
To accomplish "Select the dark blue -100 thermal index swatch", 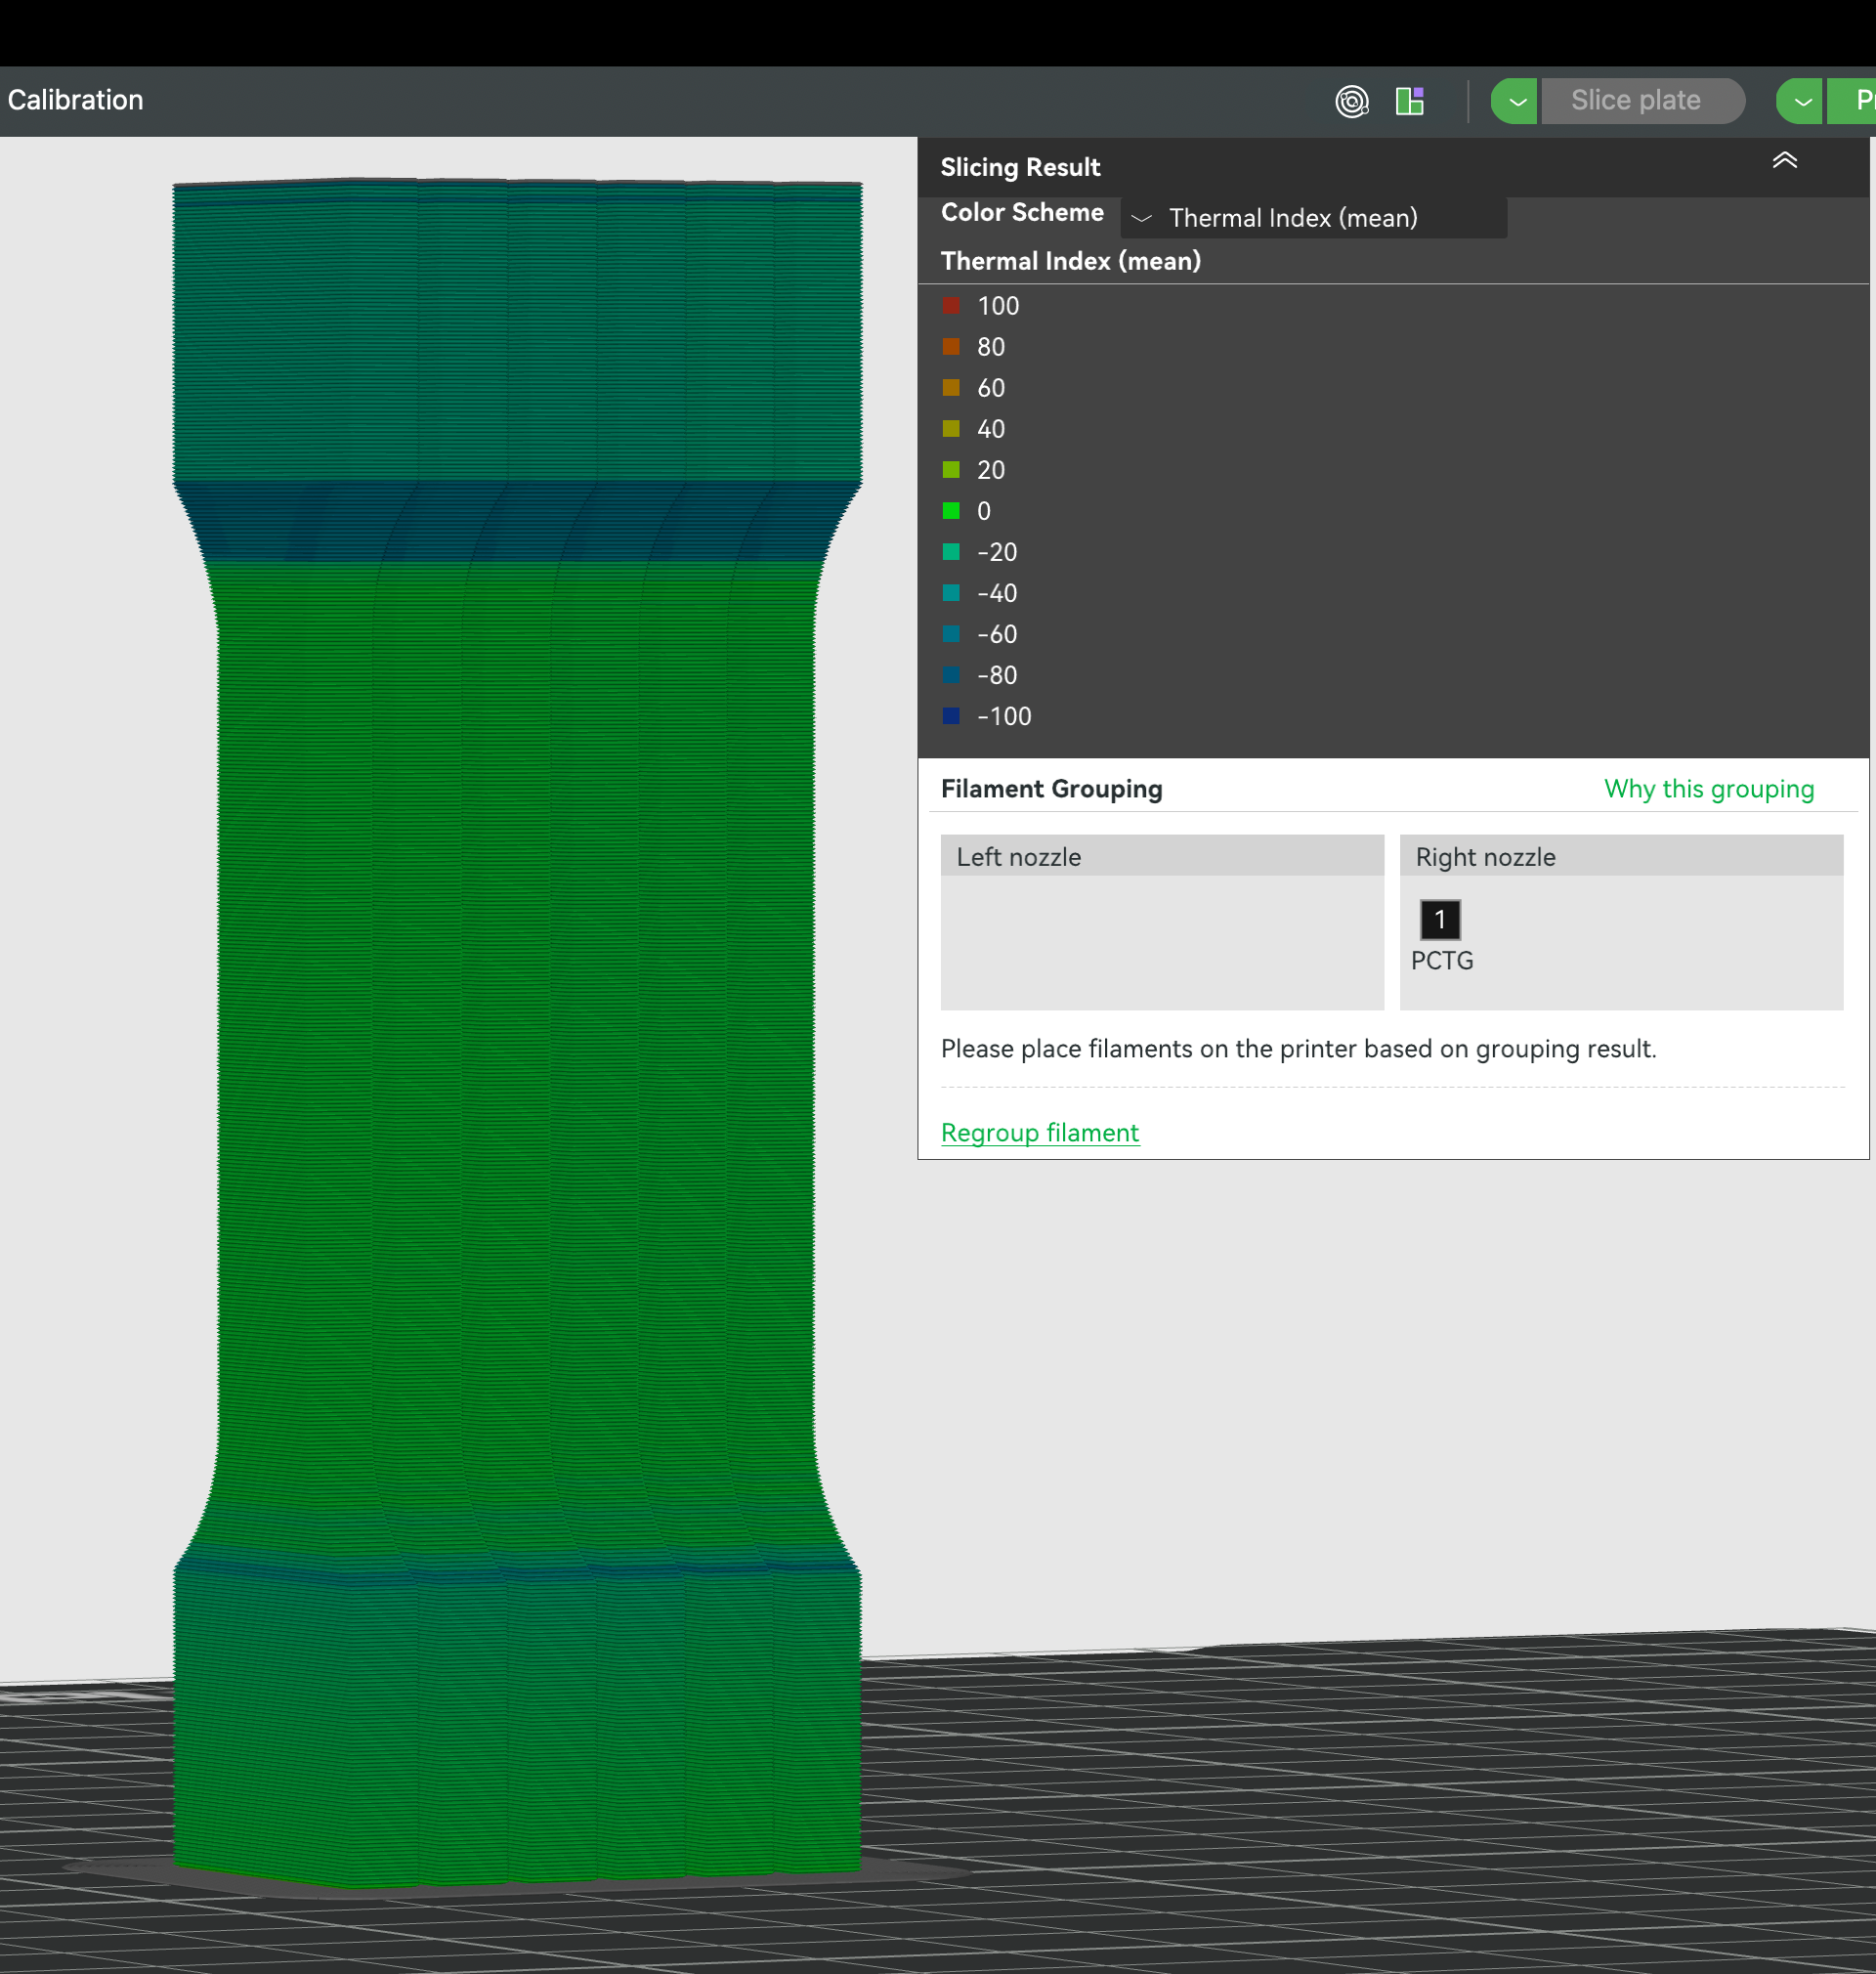I will tap(950, 716).
